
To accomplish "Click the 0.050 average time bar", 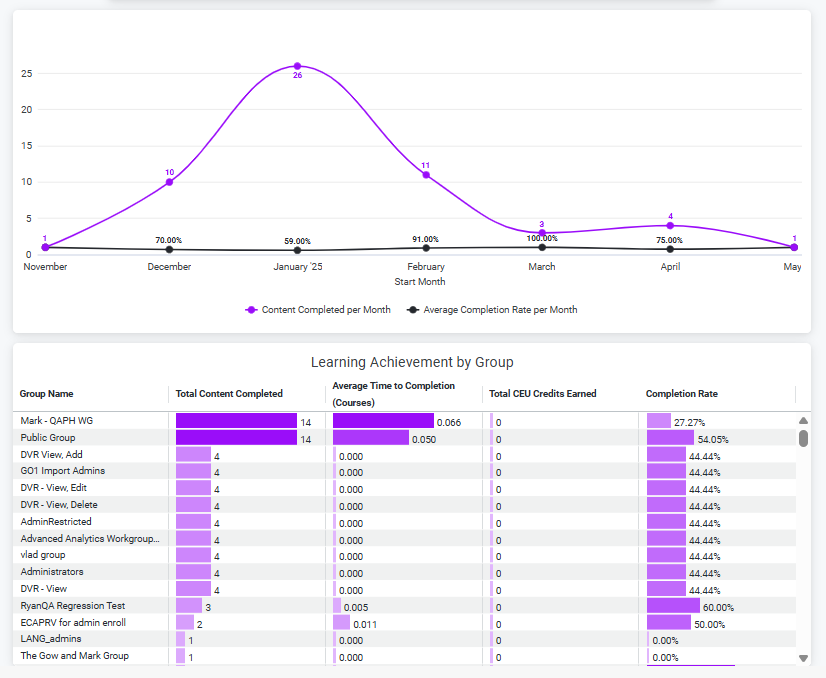I will point(371,438).
